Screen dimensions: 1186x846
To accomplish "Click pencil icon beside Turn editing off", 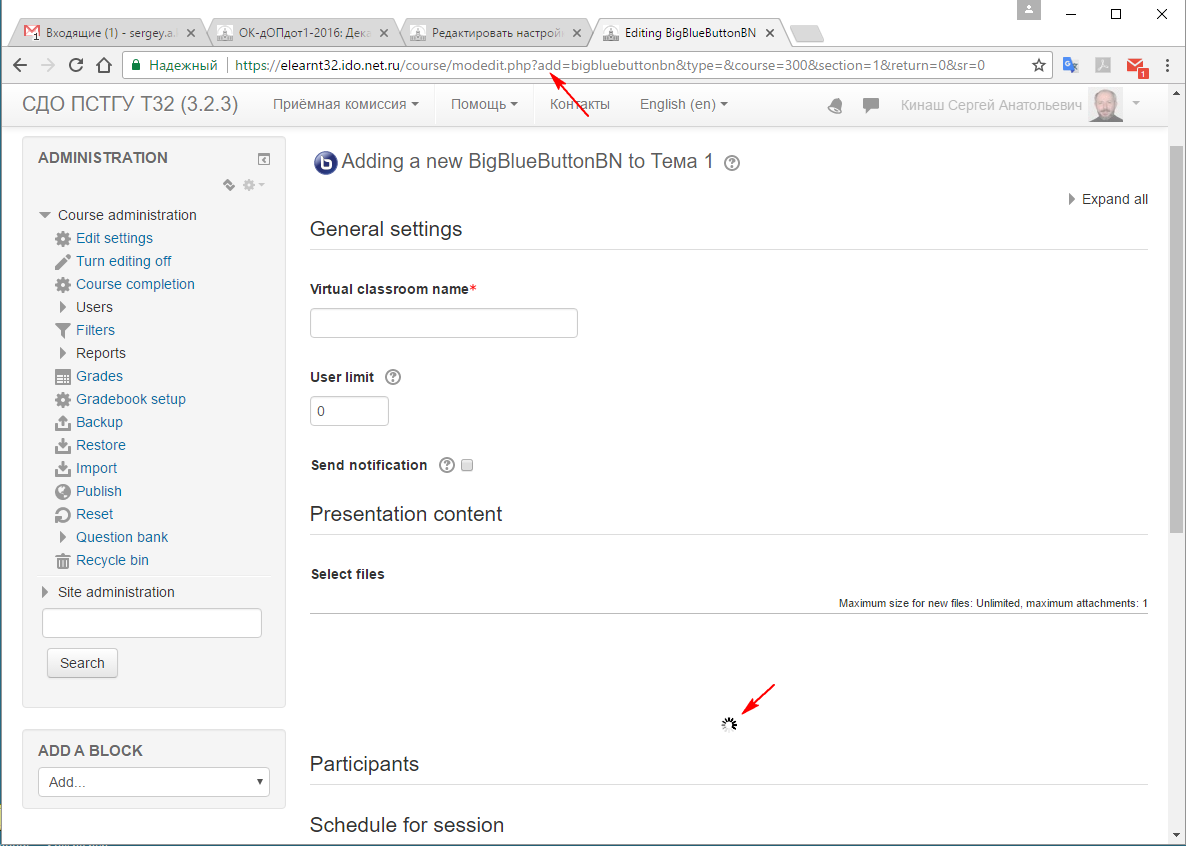I will point(63,262).
